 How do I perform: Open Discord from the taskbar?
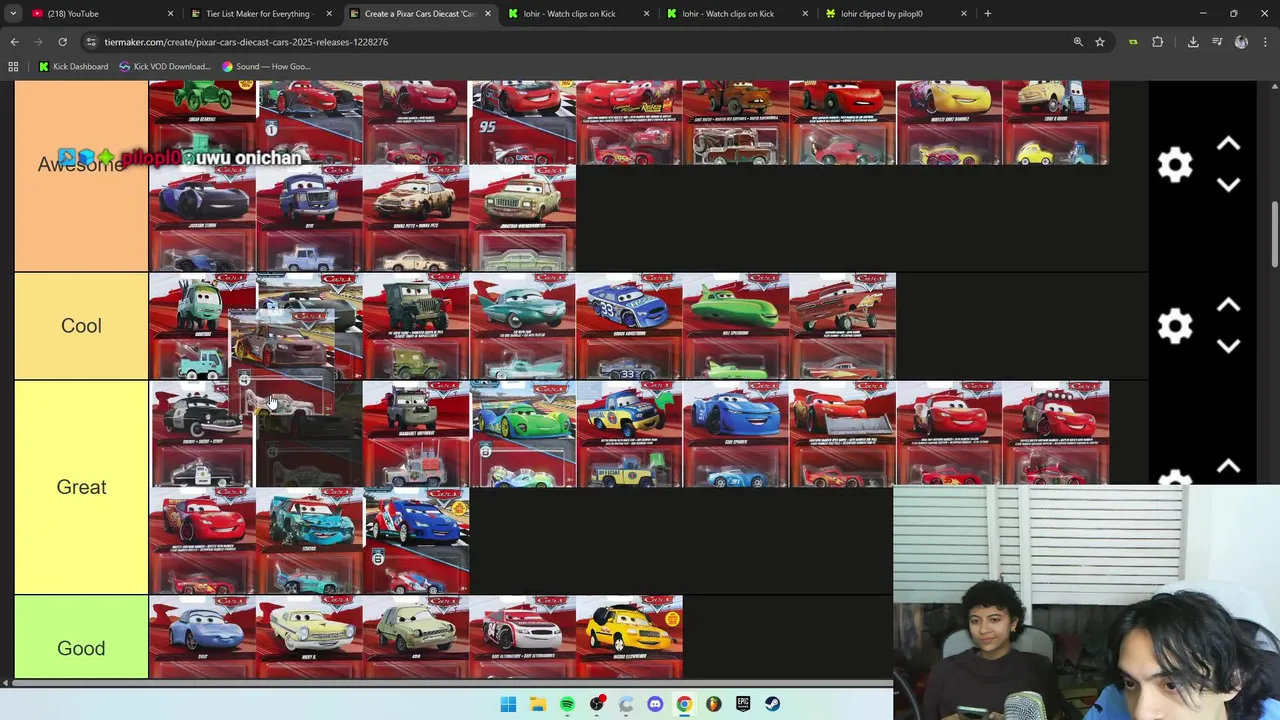pyautogui.click(x=655, y=704)
